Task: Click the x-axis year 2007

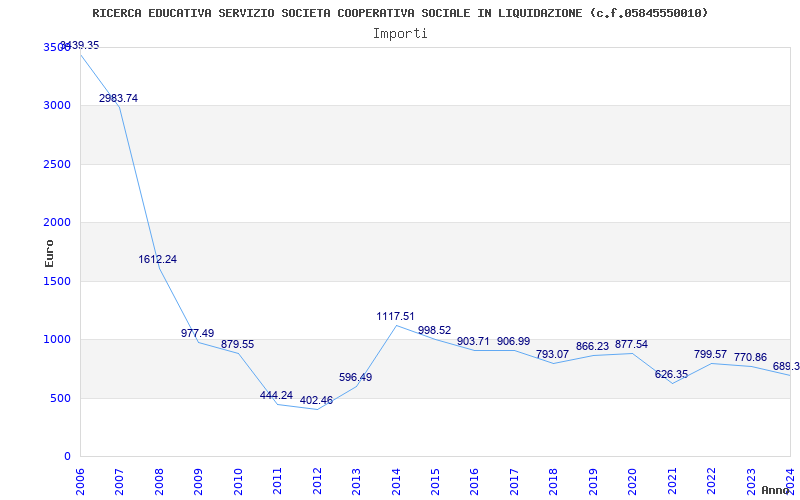Action: tap(120, 481)
